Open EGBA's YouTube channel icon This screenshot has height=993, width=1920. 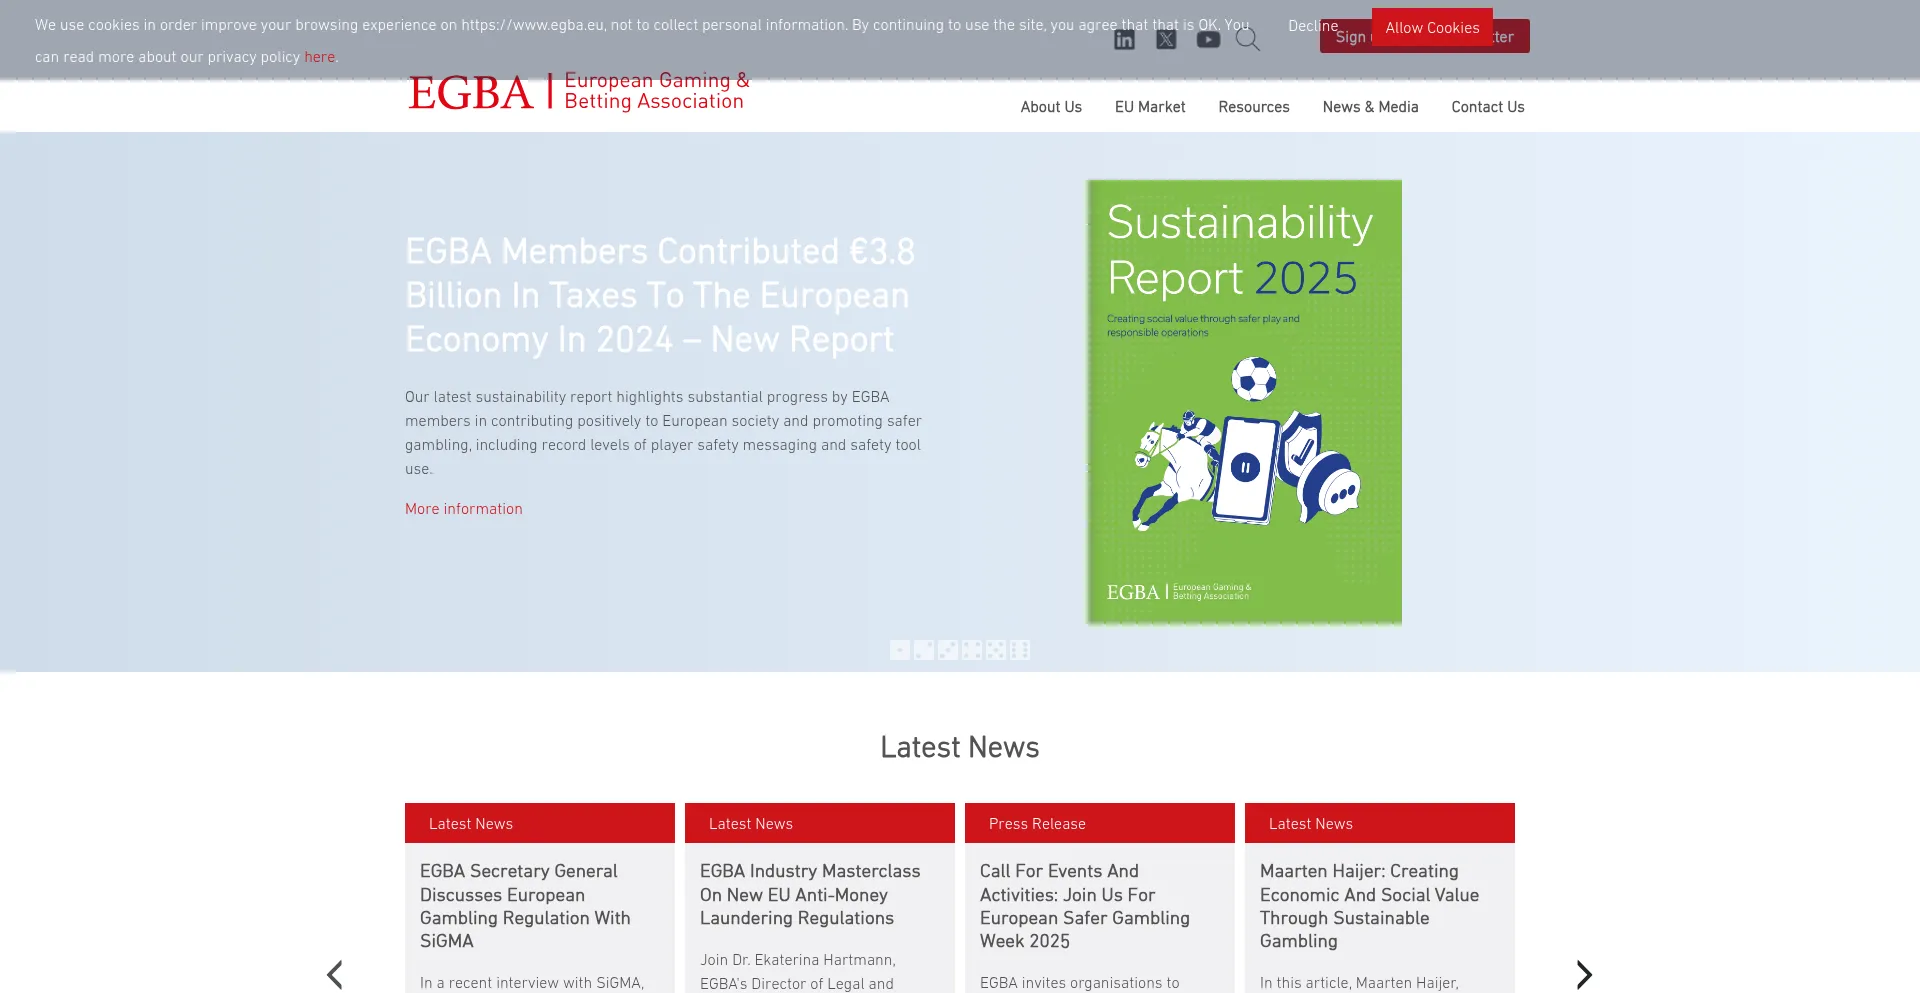point(1208,40)
